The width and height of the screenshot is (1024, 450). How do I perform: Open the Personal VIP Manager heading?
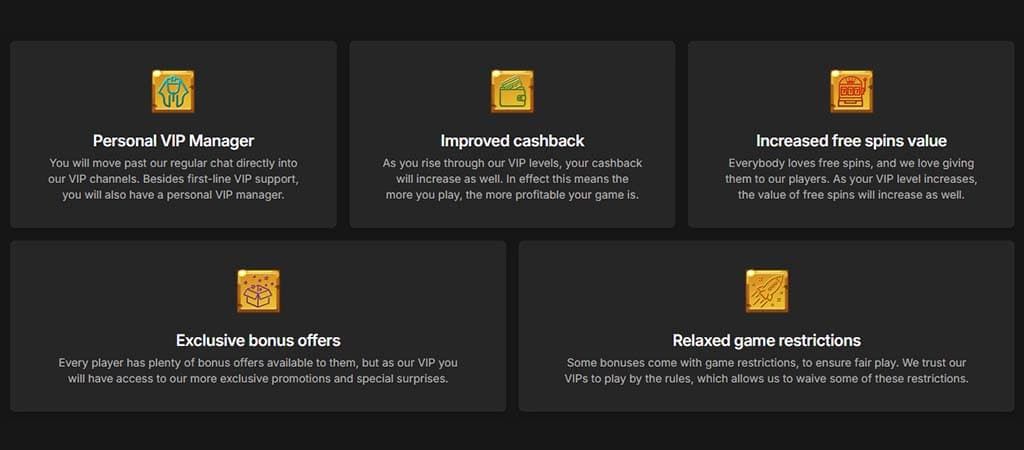point(173,140)
